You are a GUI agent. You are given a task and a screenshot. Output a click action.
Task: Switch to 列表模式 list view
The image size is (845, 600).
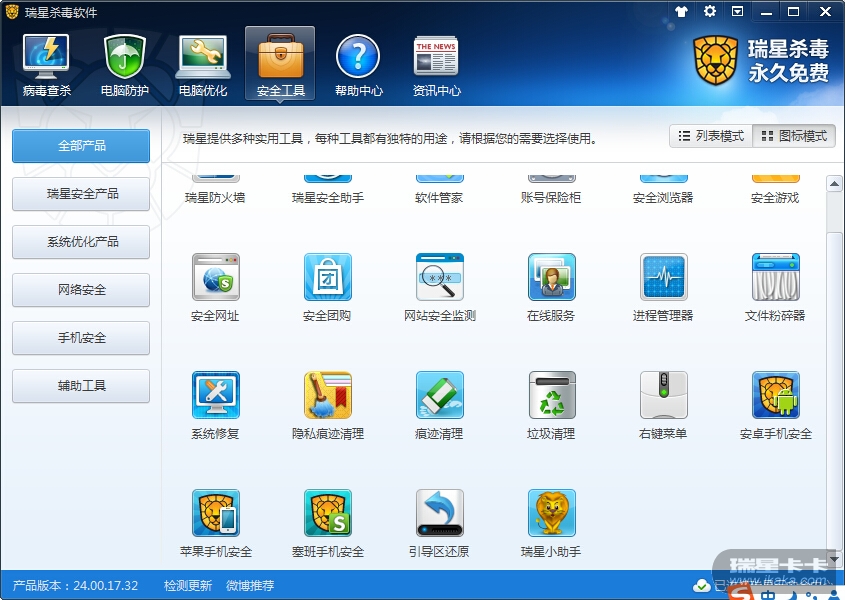pos(711,136)
